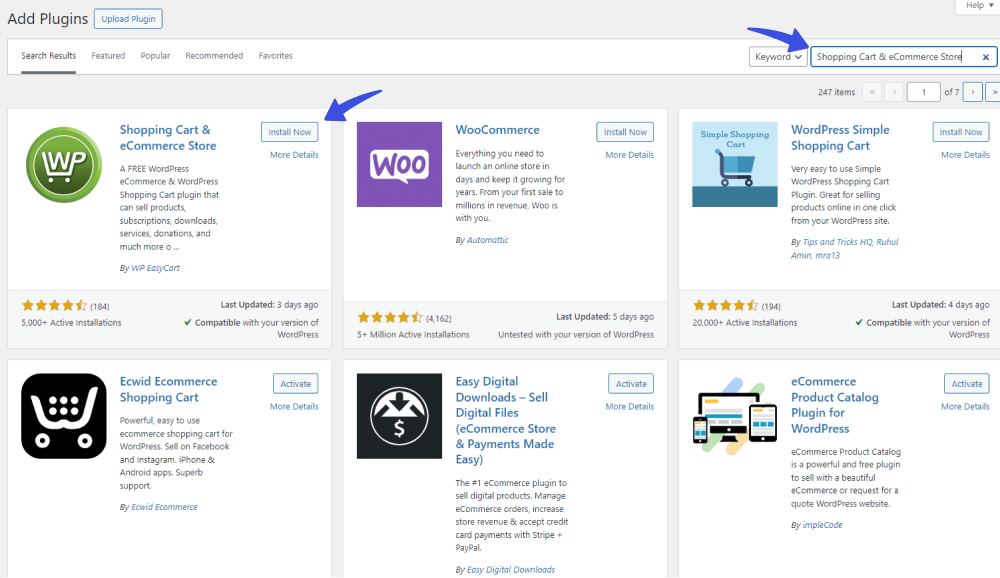Activate Easy Digital Downloads plugin

pyautogui.click(x=631, y=383)
